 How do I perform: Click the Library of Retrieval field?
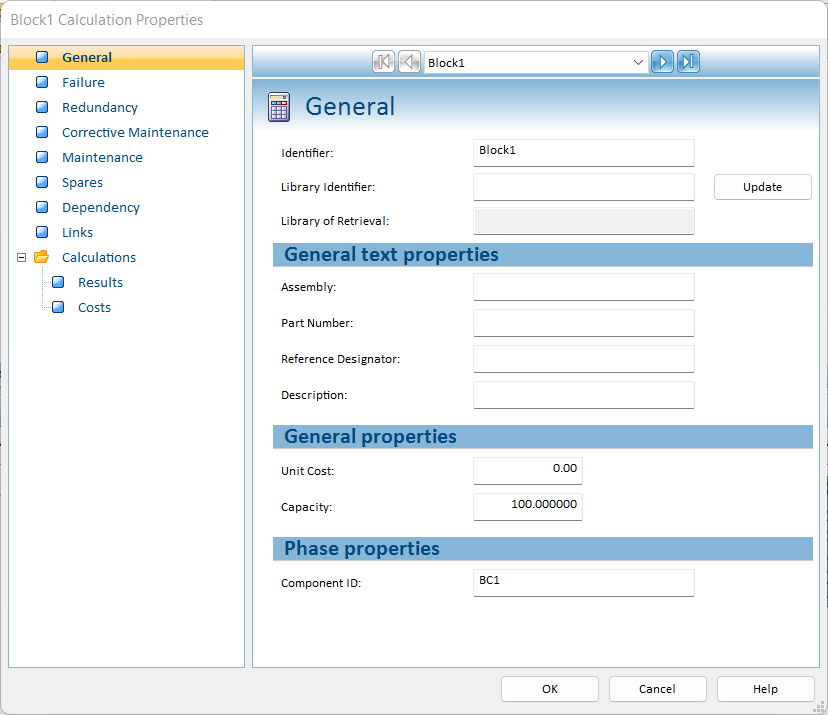(x=584, y=221)
